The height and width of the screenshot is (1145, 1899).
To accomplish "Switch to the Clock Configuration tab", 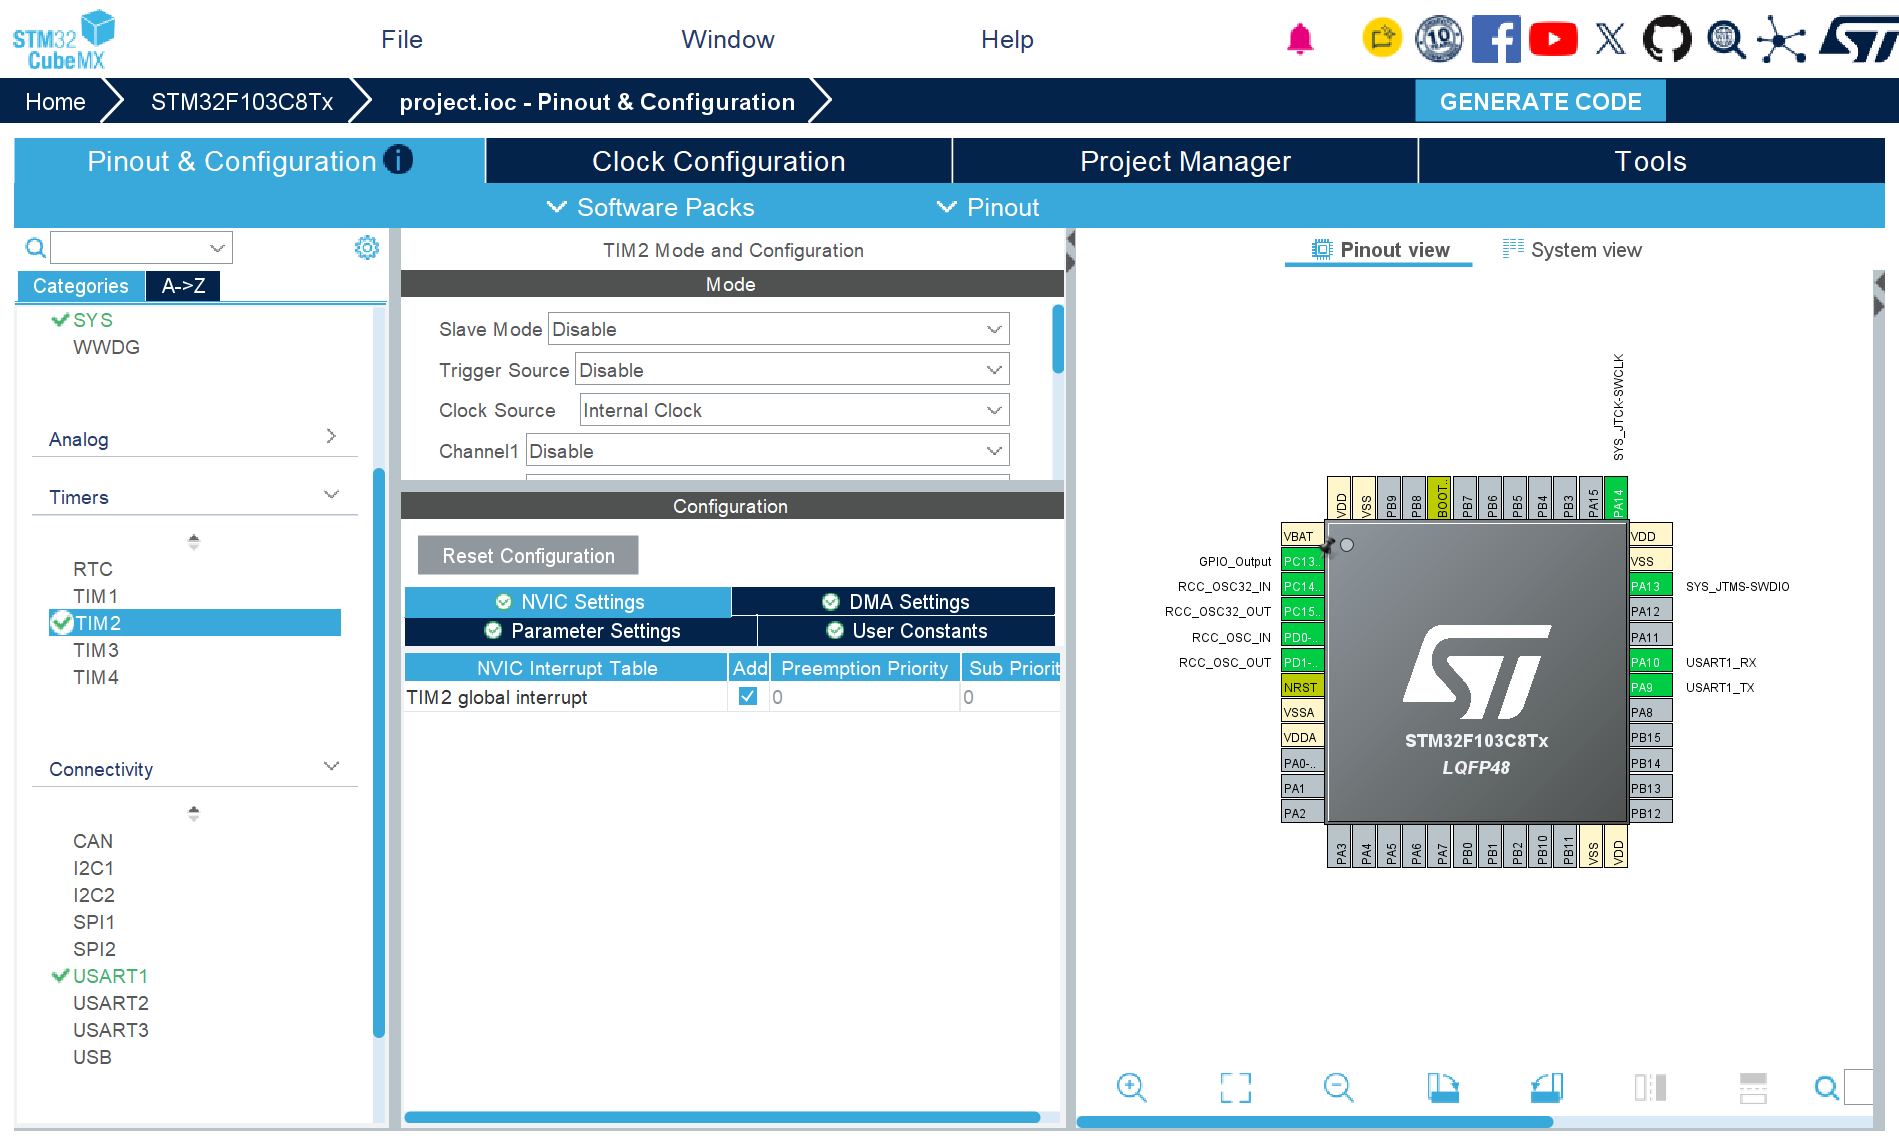I will click(719, 161).
